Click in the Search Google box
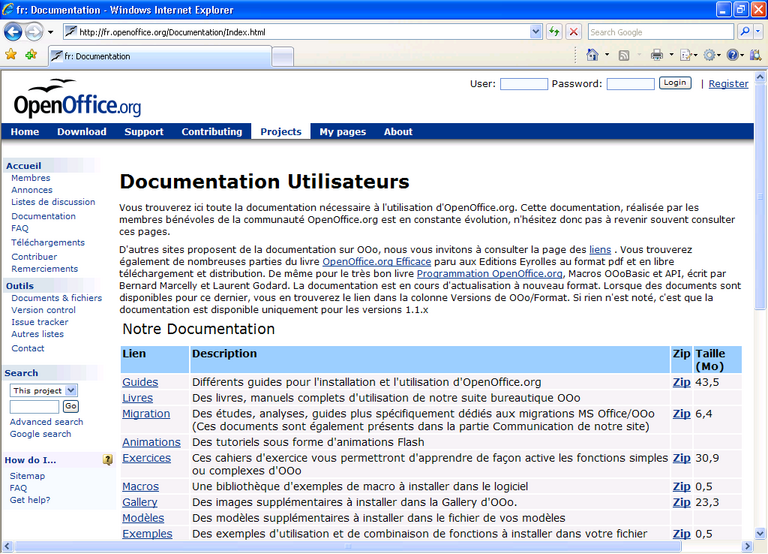768x554 pixels. 661,32
